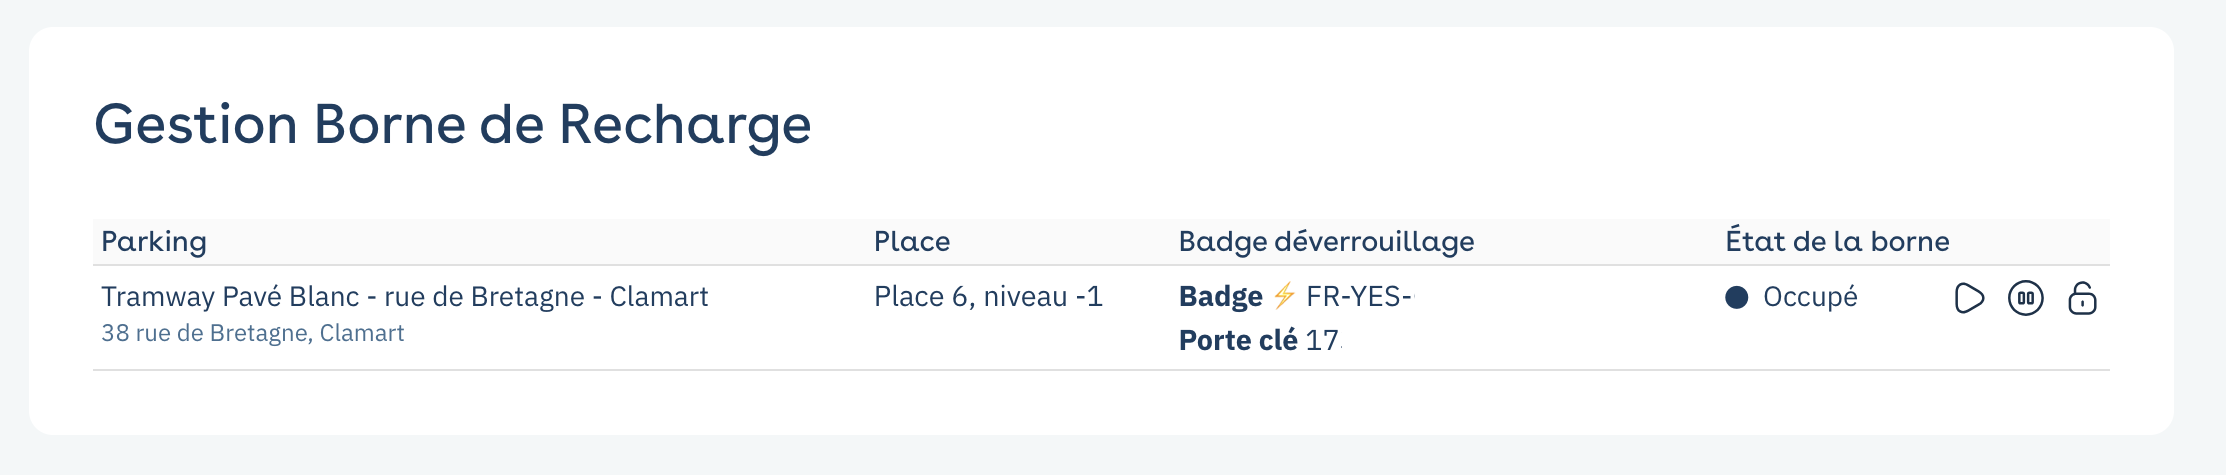Screen dimensions: 2226x475
Task: Click the 38 rue de Bretagne address
Action: [252, 333]
